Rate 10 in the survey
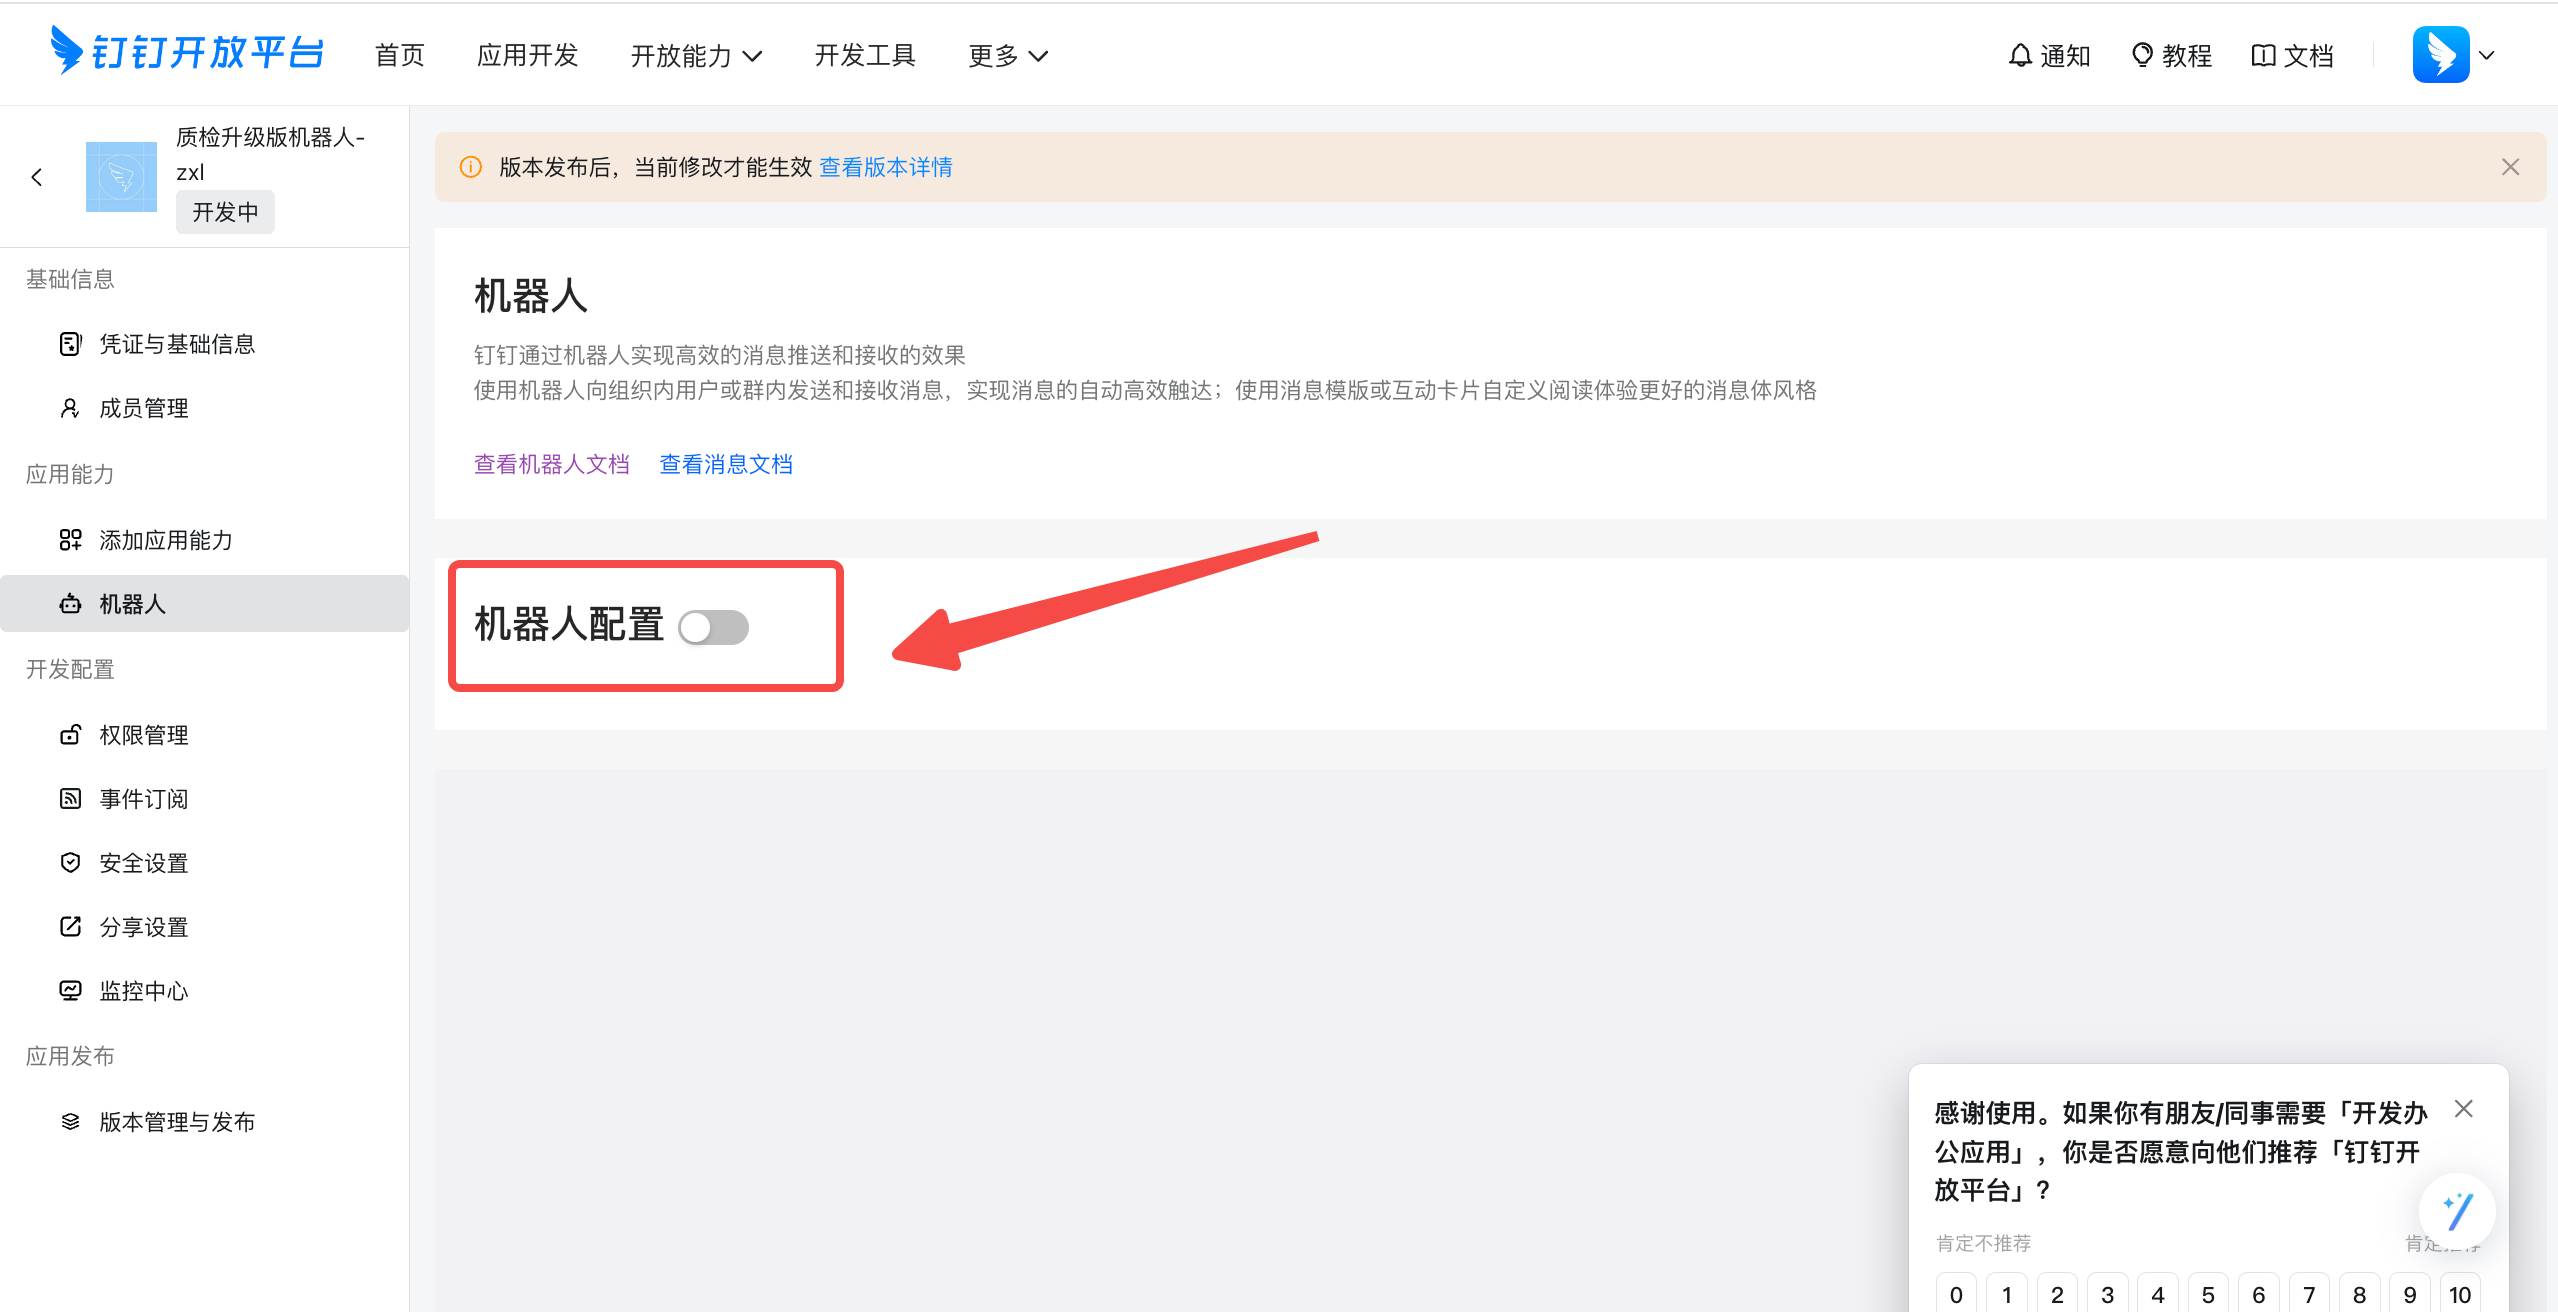The width and height of the screenshot is (2558, 1312). pos(2460,1294)
